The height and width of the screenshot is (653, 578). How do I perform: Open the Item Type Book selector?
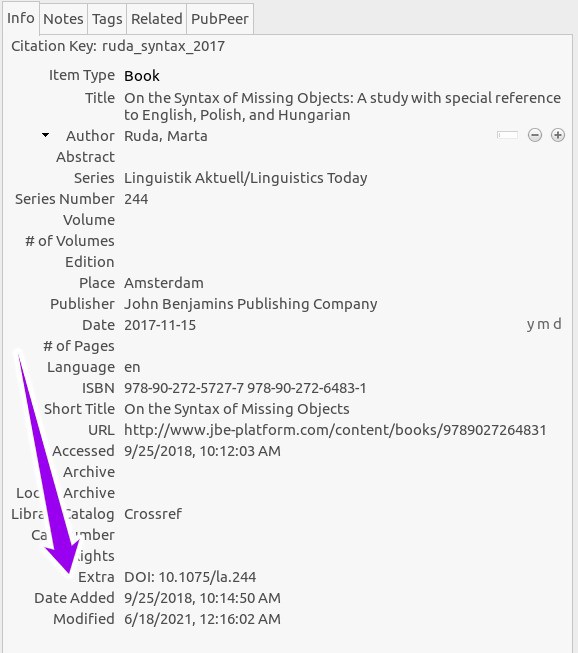tap(142, 76)
